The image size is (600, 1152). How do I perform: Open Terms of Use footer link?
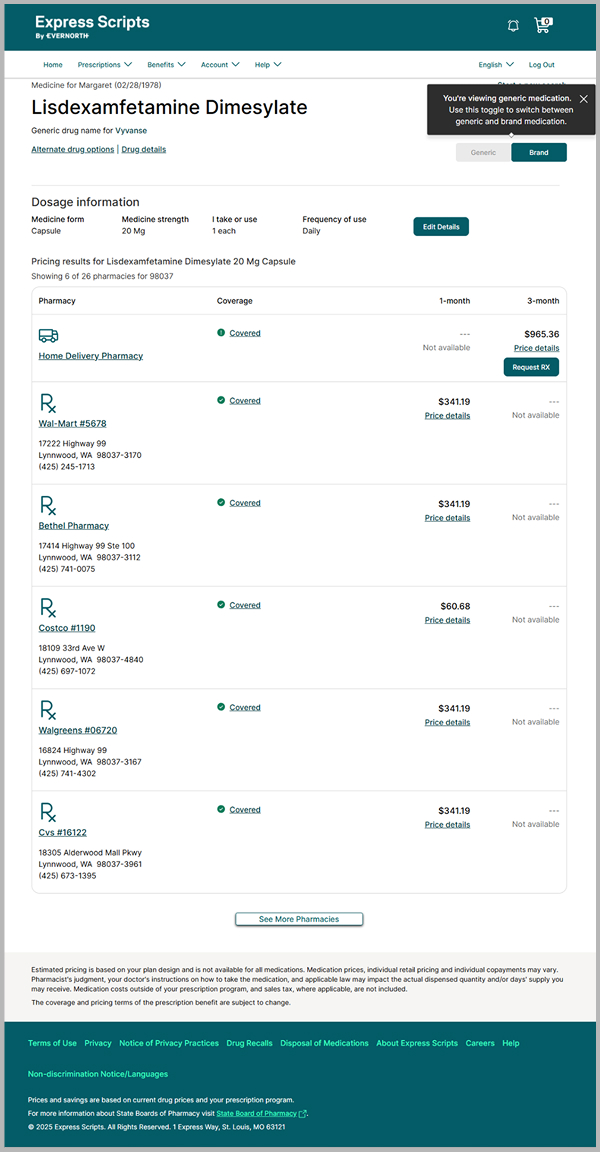tap(52, 1043)
